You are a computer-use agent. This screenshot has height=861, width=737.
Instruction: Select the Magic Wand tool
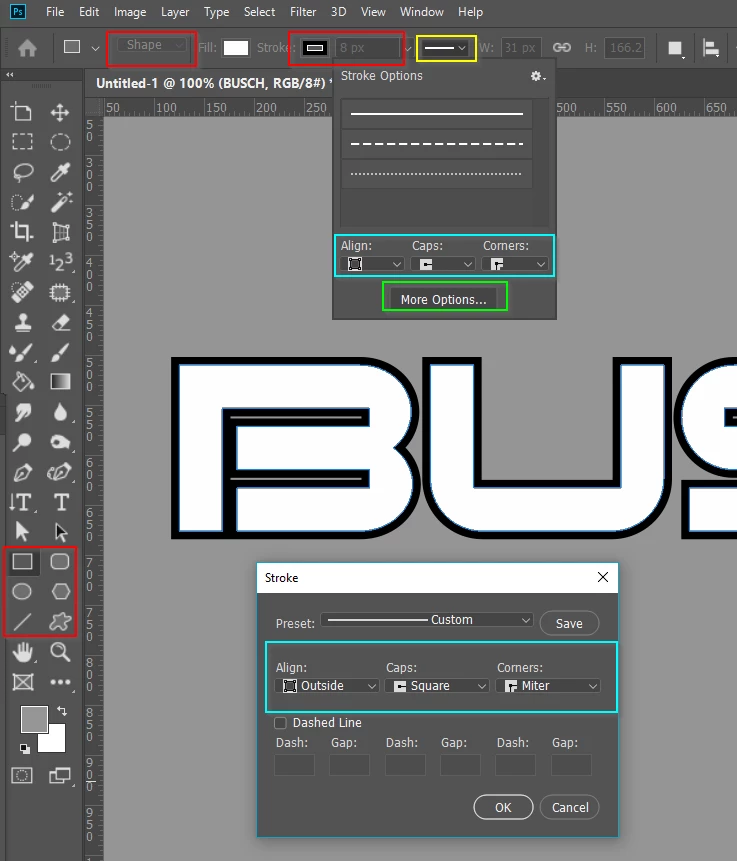click(x=60, y=202)
